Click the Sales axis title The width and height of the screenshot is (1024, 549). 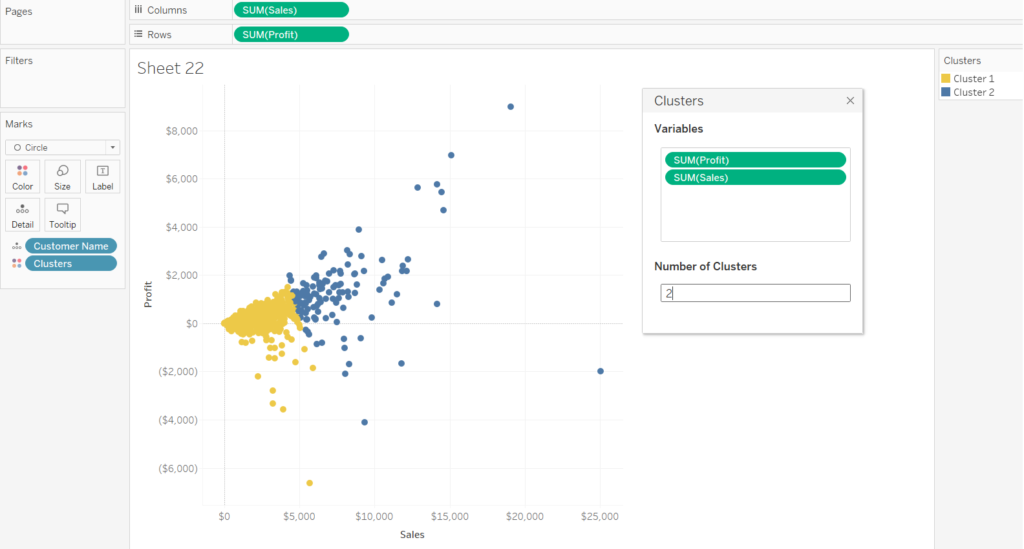coord(412,535)
